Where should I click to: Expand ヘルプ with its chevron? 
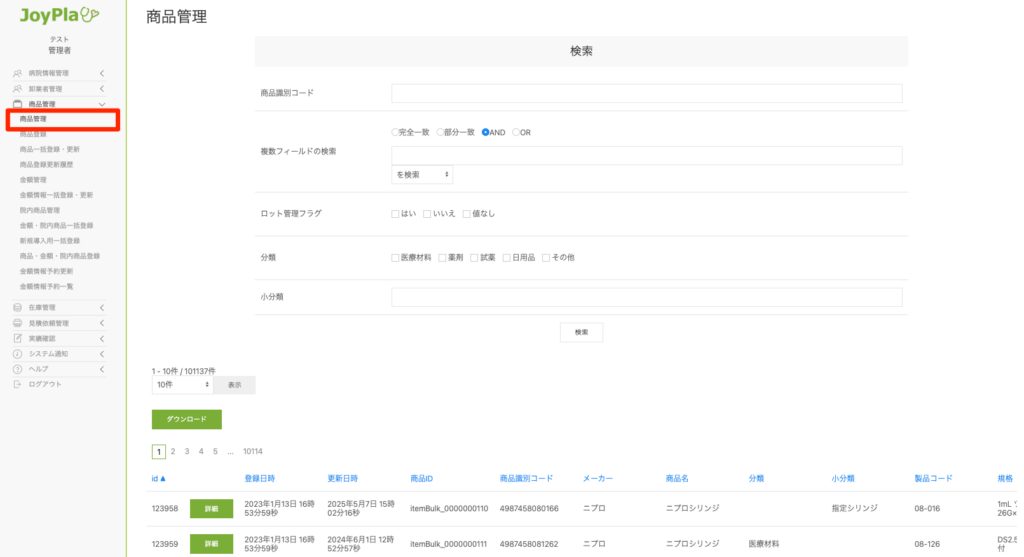click(x=102, y=369)
